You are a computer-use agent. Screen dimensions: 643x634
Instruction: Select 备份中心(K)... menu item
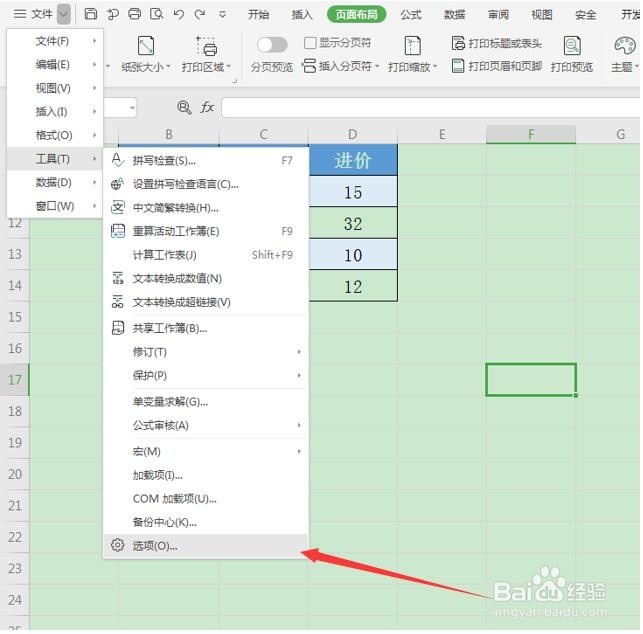tap(206, 522)
